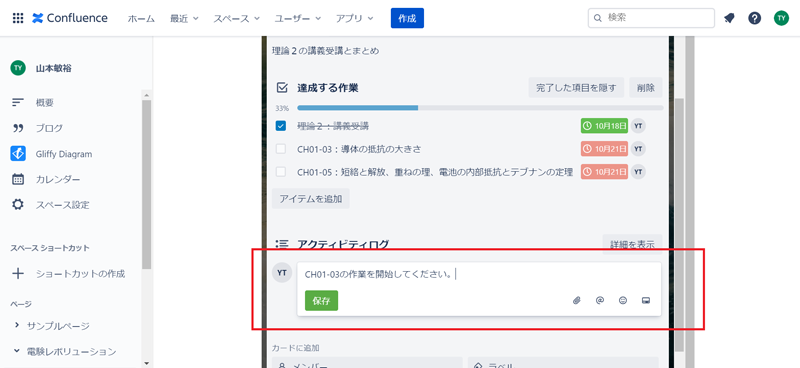Click the 理論2の講義受講とまとめ description text
The image size is (800, 368).
click(x=326, y=51)
